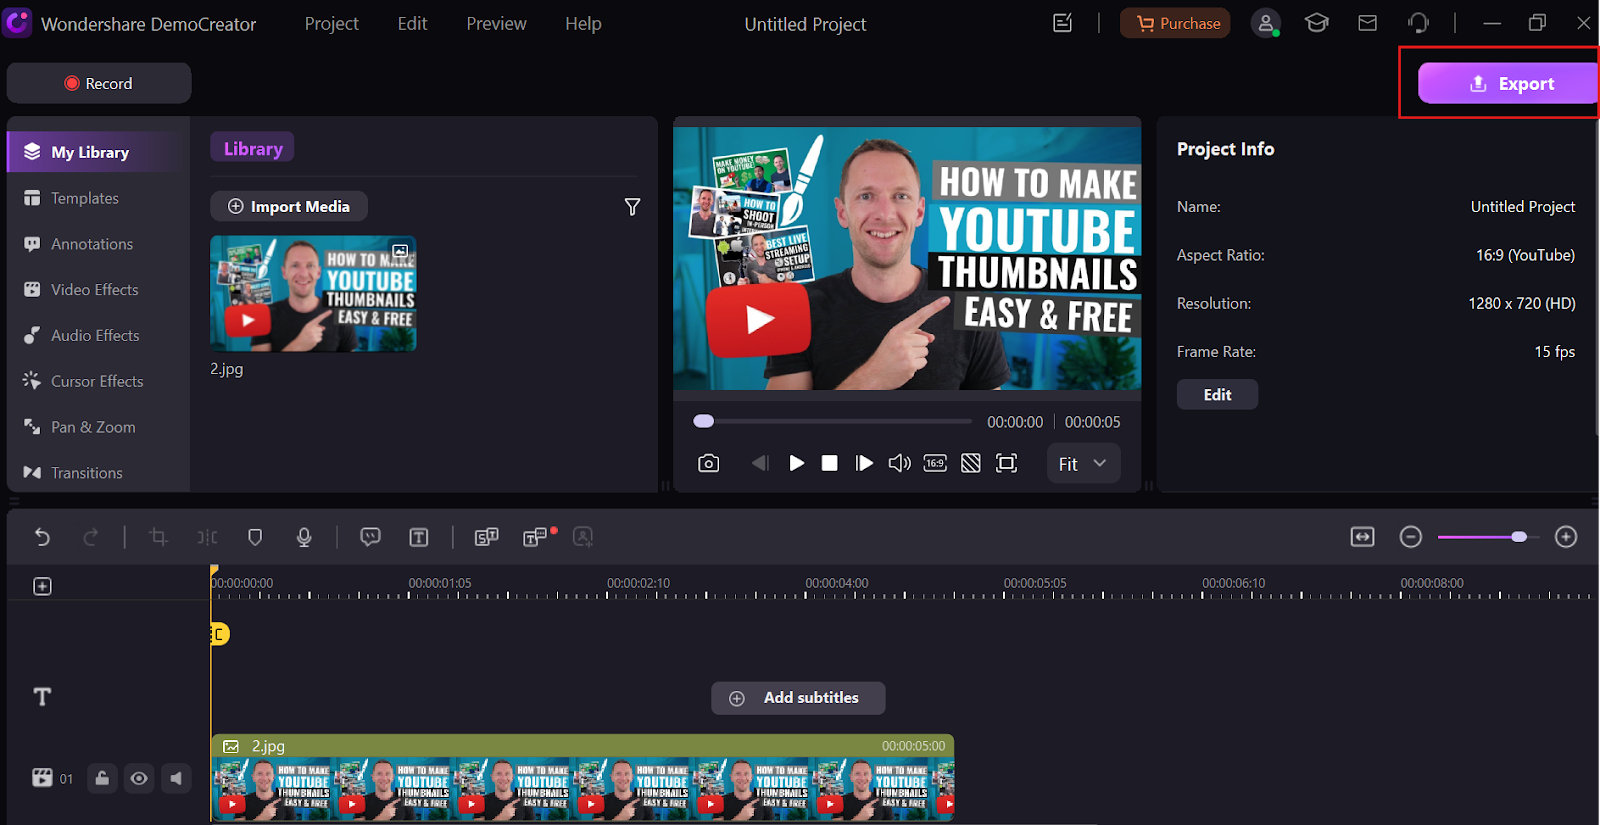Open Templates in sidebar
This screenshot has height=825, width=1600.
point(98,198)
